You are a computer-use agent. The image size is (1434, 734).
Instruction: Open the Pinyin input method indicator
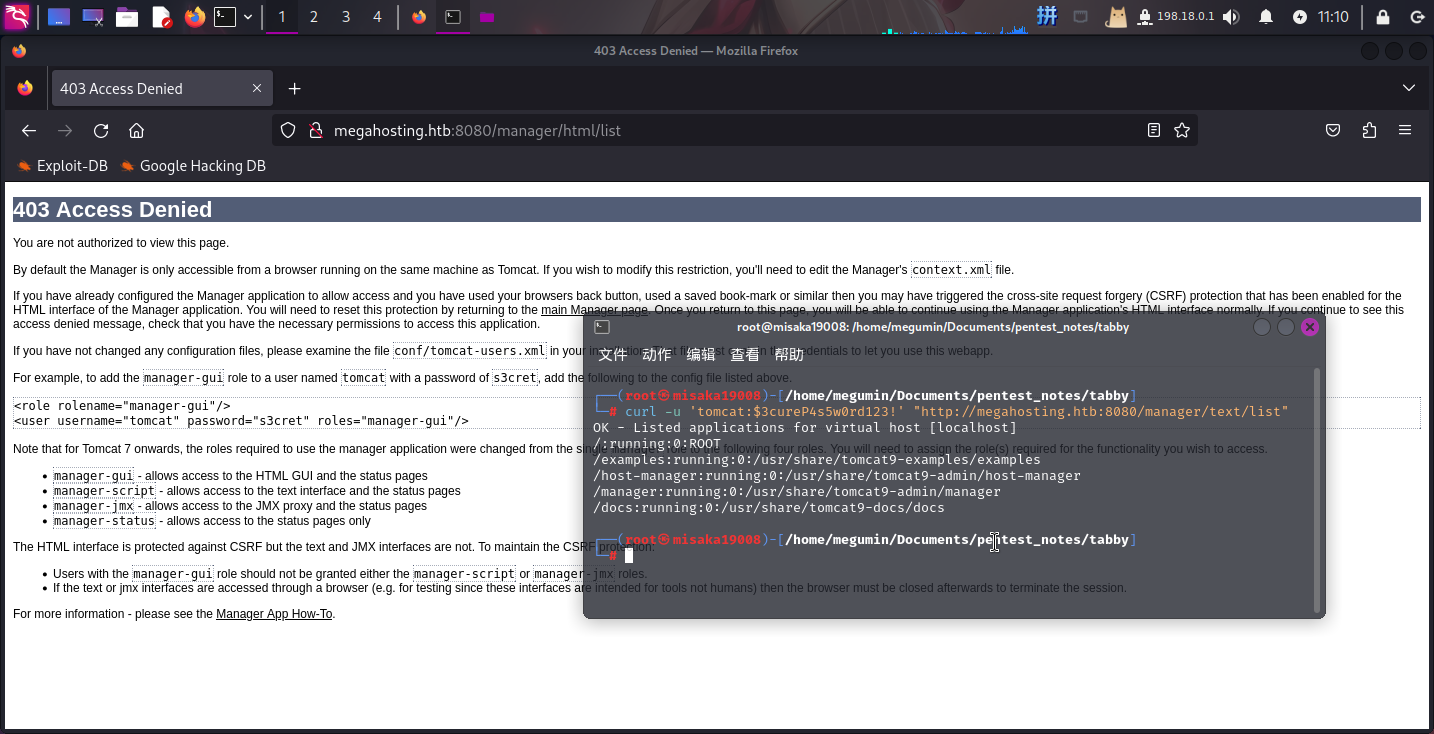click(1047, 16)
